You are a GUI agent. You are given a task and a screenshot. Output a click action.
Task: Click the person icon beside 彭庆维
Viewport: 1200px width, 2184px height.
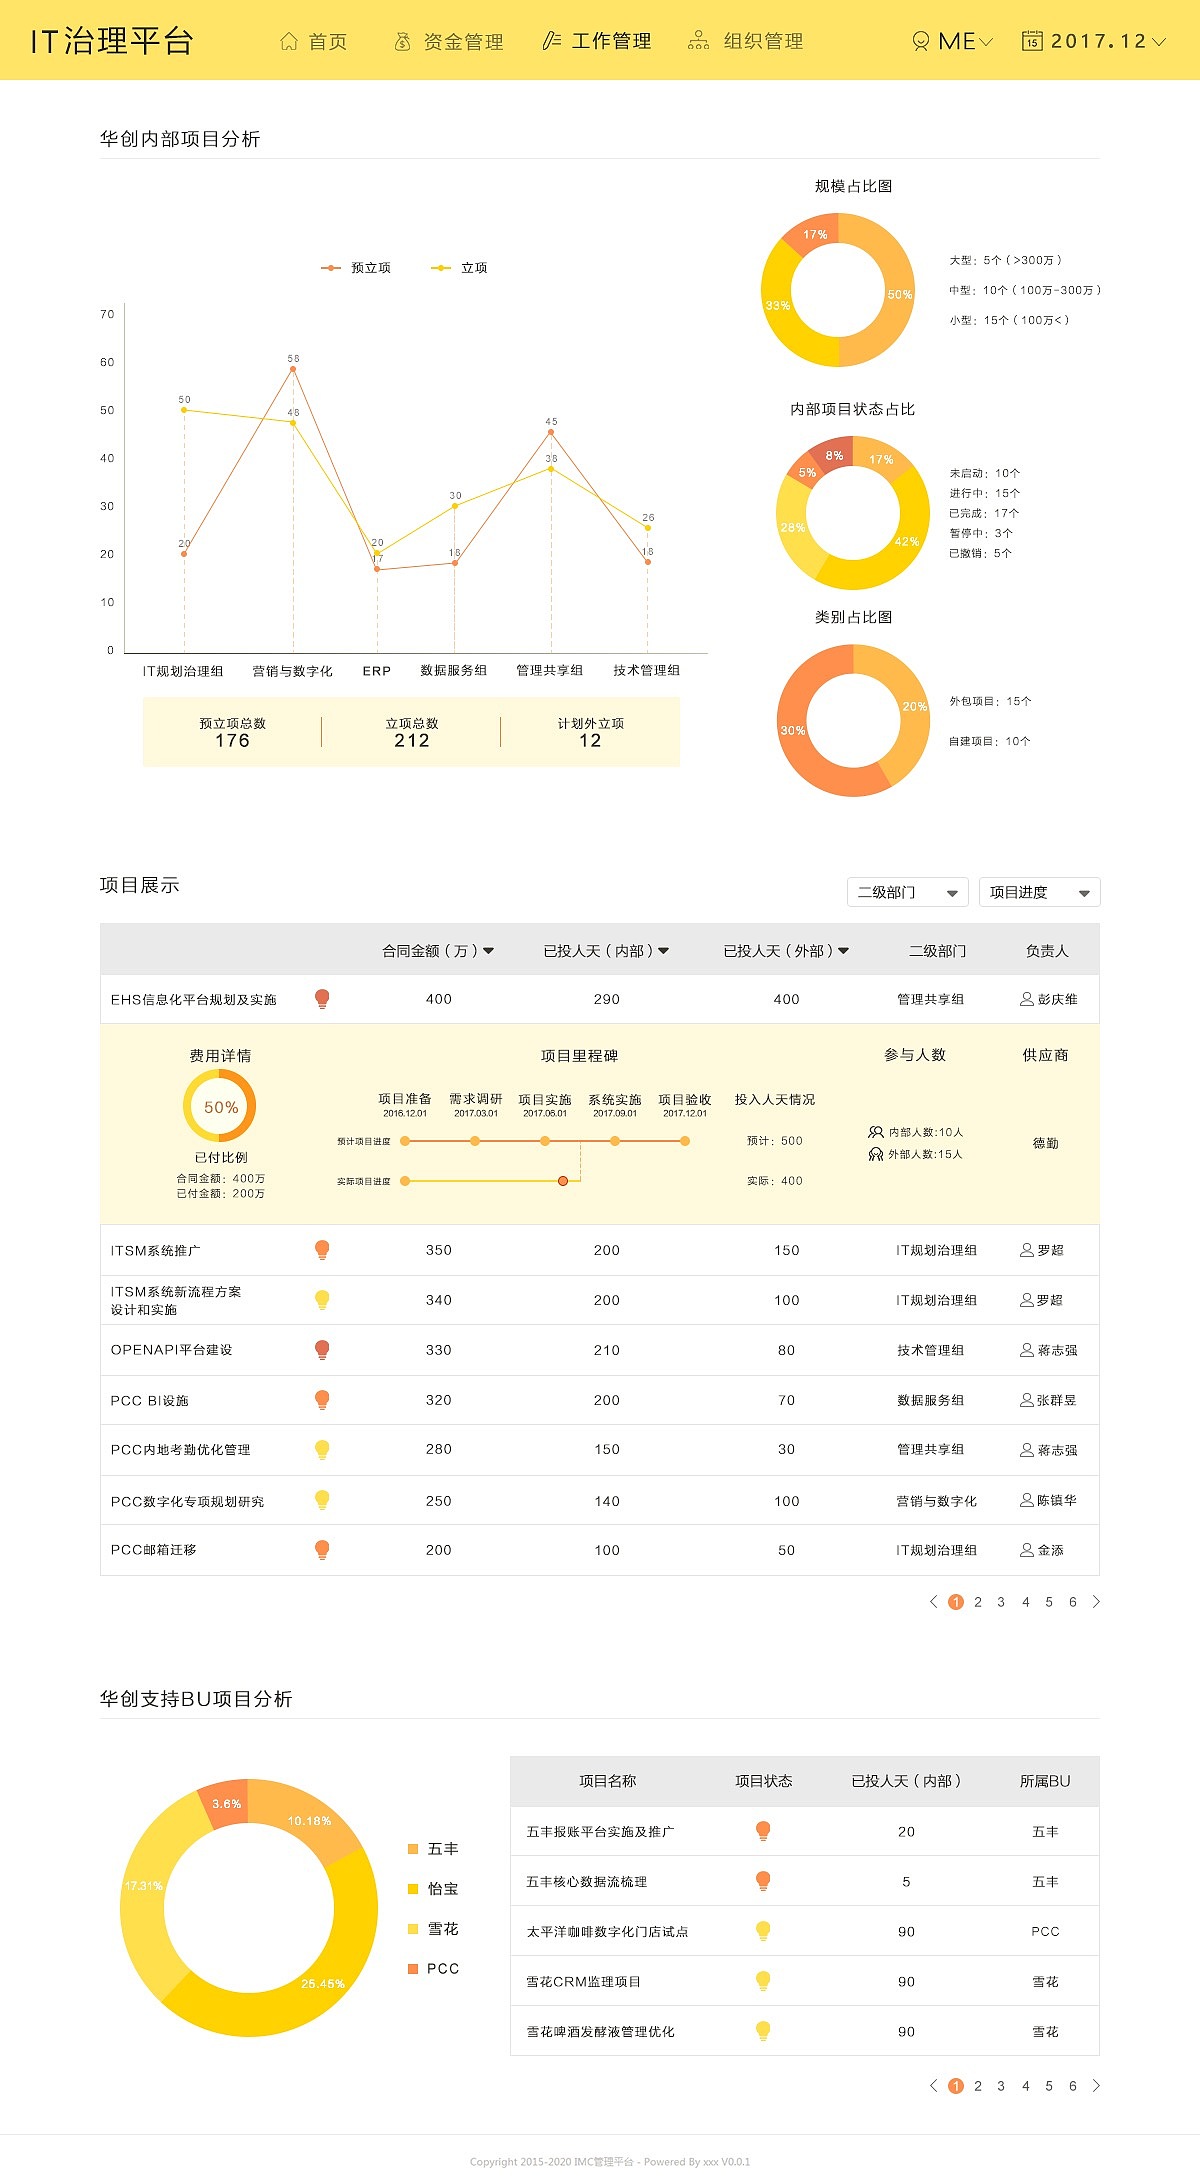pyautogui.click(x=1026, y=999)
